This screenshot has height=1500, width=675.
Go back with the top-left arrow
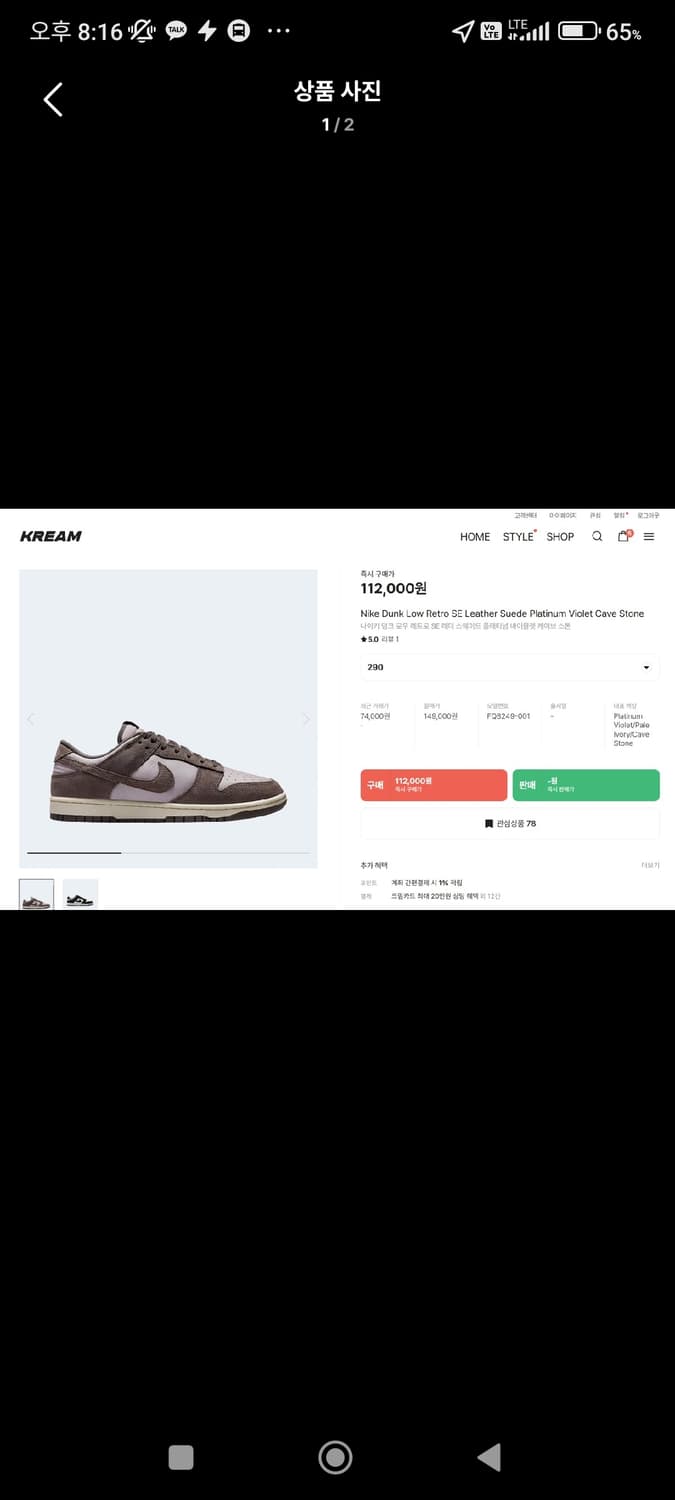coord(53,99)
